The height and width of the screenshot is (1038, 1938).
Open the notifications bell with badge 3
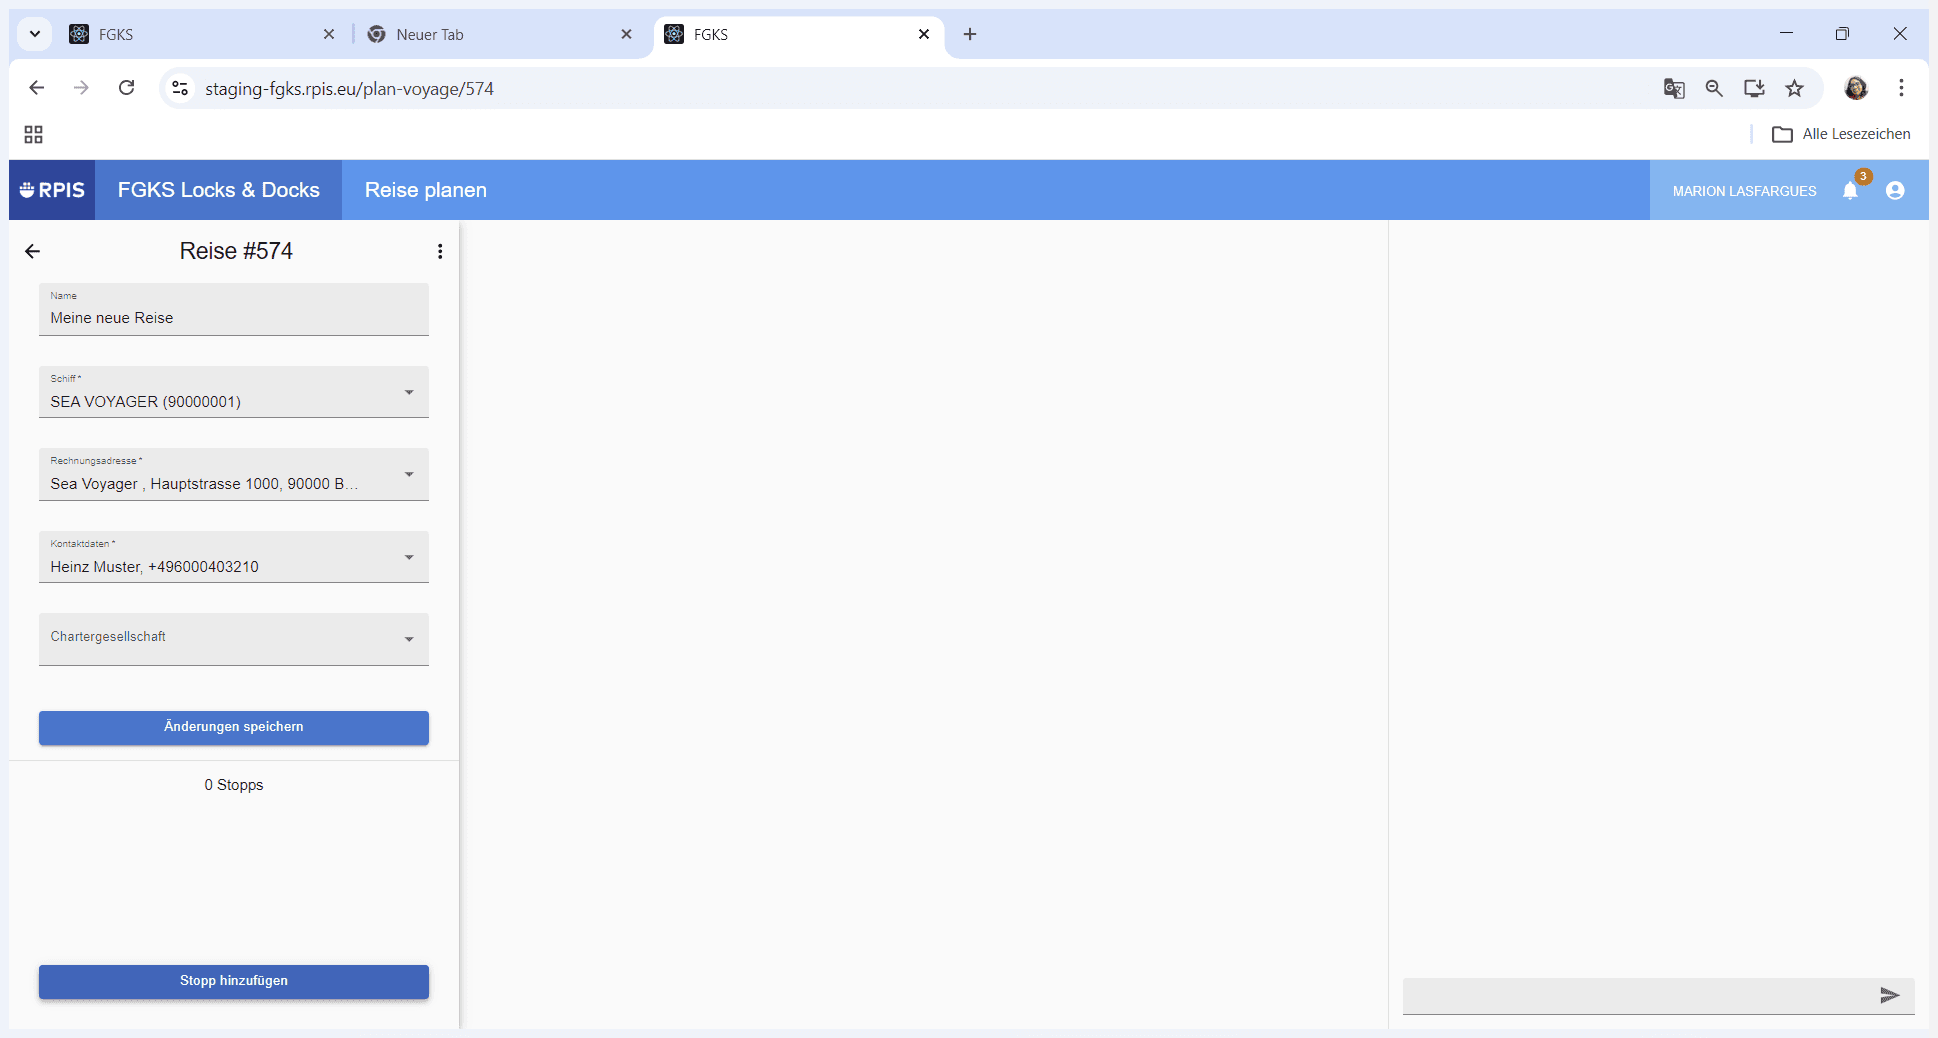click(1851, 190)
